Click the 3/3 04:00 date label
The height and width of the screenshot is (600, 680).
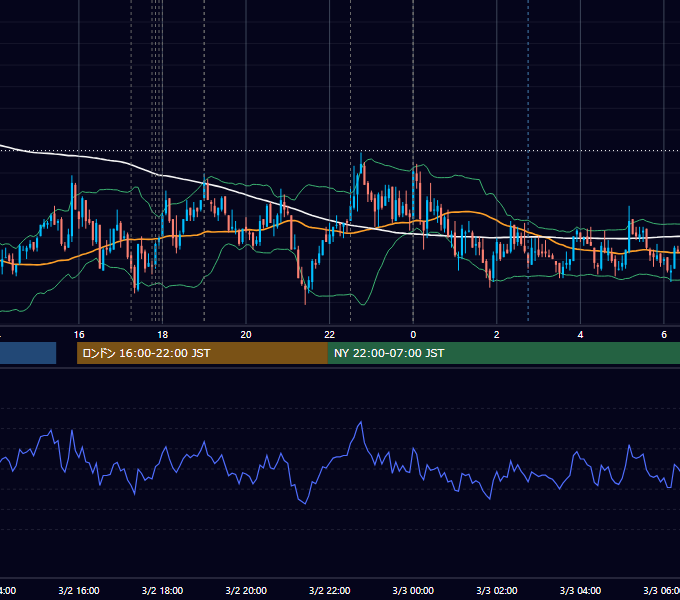[x=580, y=590]
